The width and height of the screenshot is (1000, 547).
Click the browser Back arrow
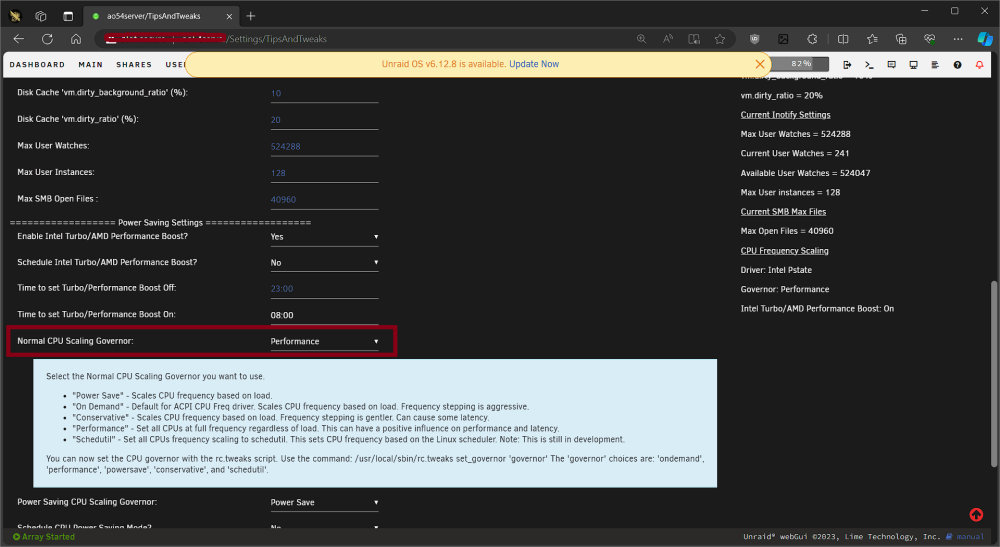(x=18, y=39)
